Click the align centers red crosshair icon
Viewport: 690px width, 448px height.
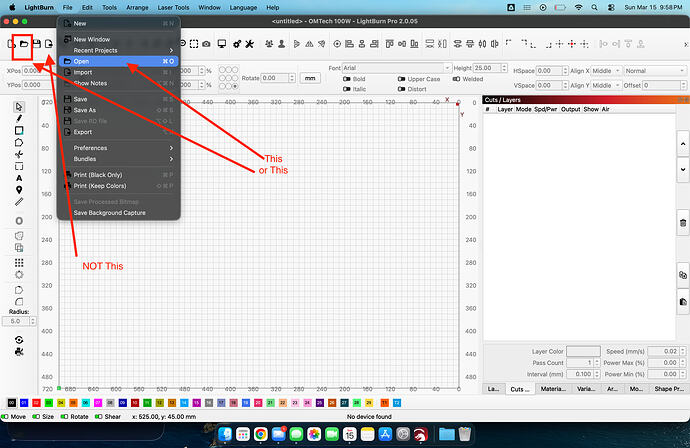[x=572, y=44]
